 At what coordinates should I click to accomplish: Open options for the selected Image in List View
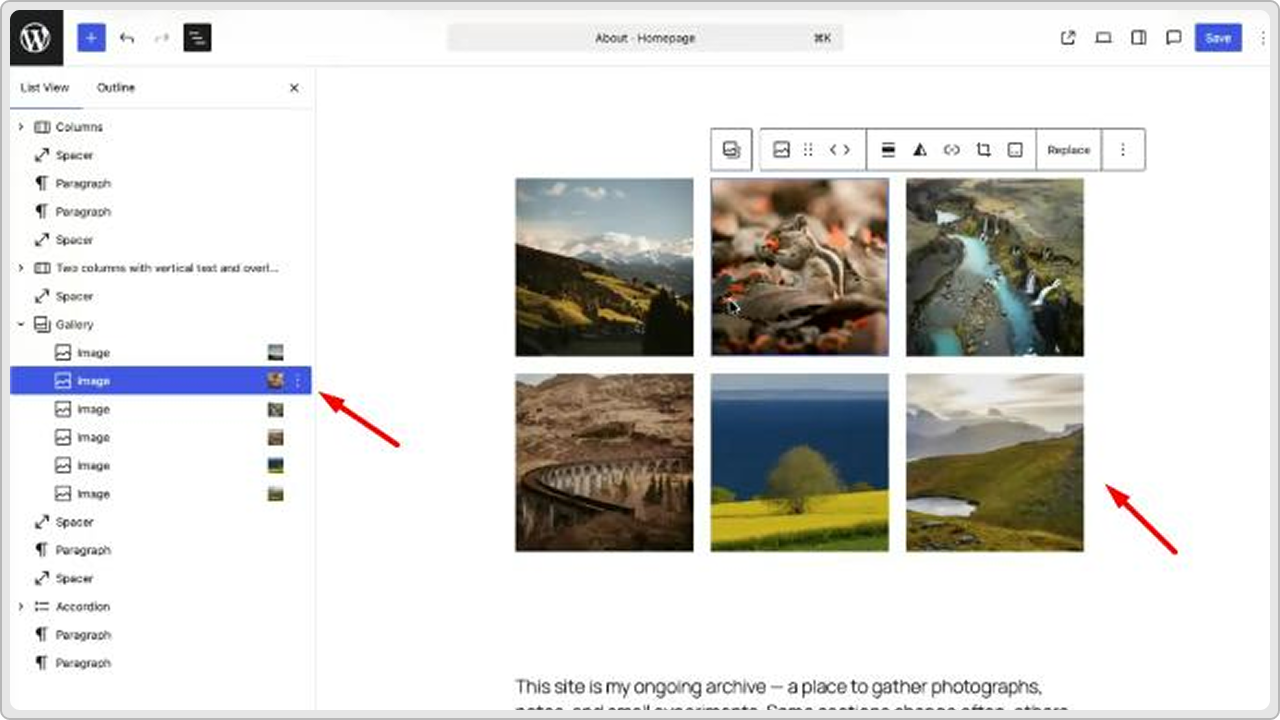point(297,380)
